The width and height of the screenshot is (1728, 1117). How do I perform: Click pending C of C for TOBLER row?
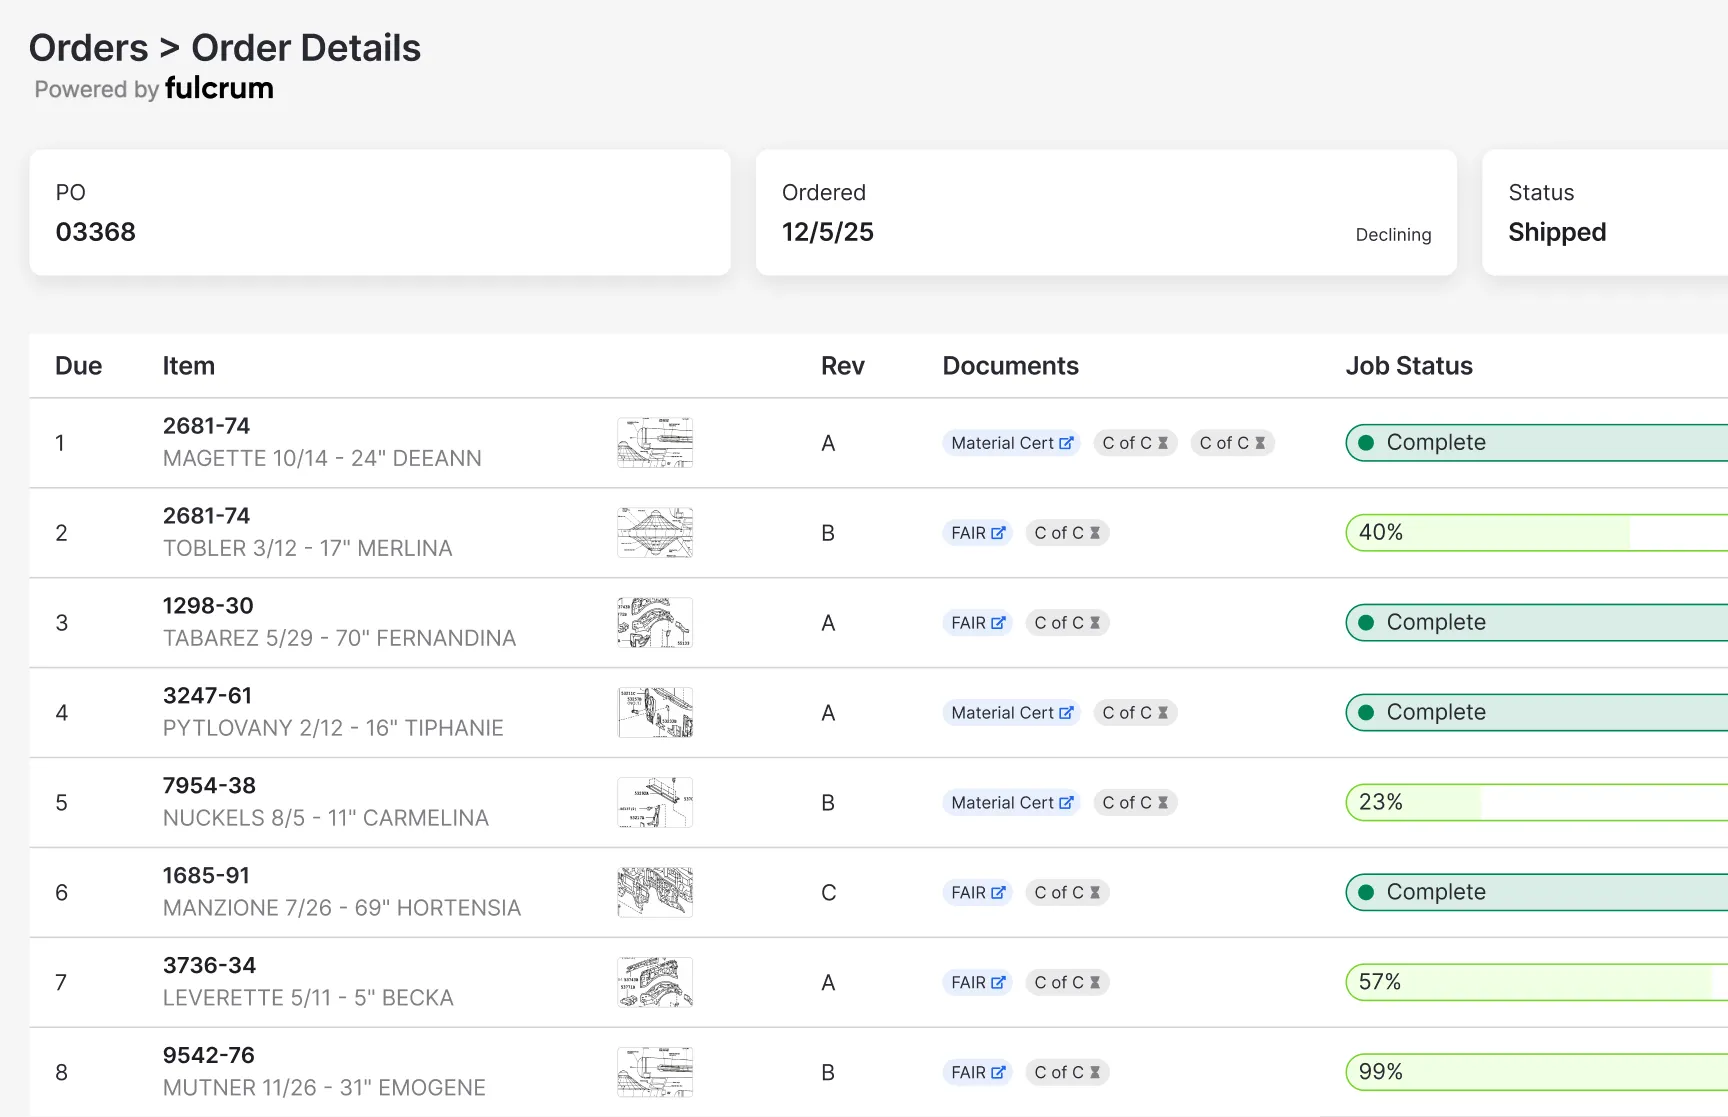tap(1067, 533)
